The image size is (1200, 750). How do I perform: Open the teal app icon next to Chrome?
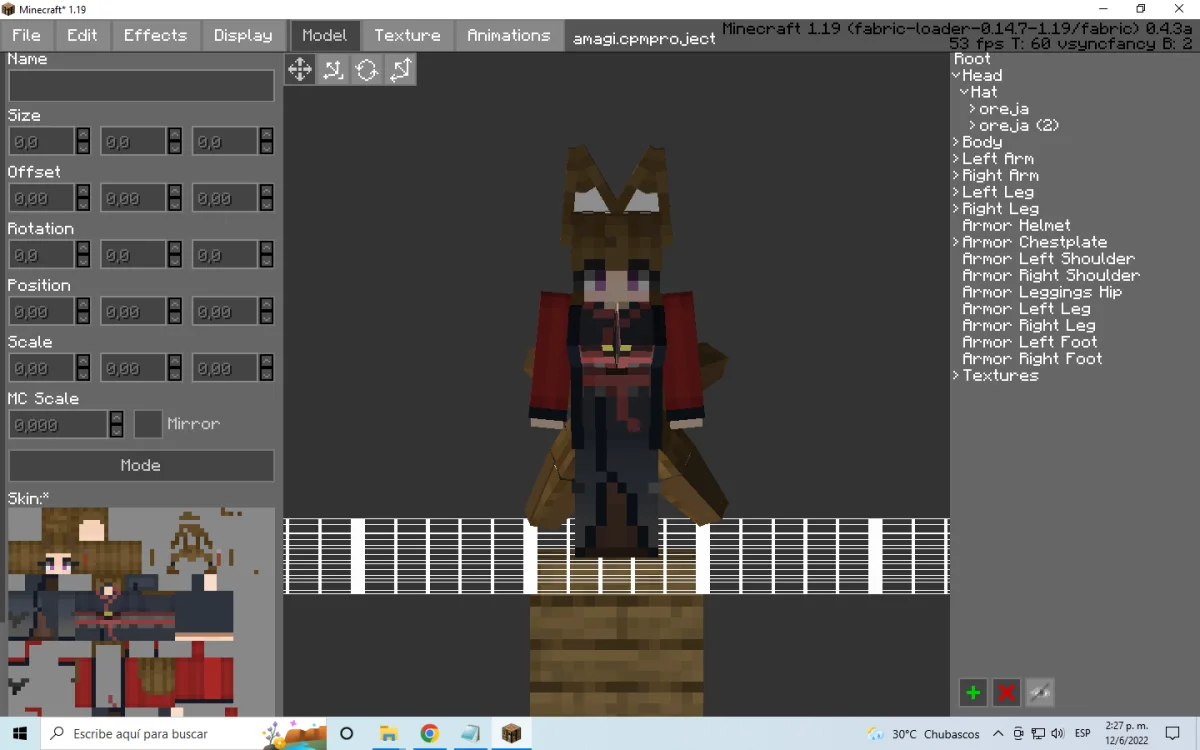pos(470,733)
